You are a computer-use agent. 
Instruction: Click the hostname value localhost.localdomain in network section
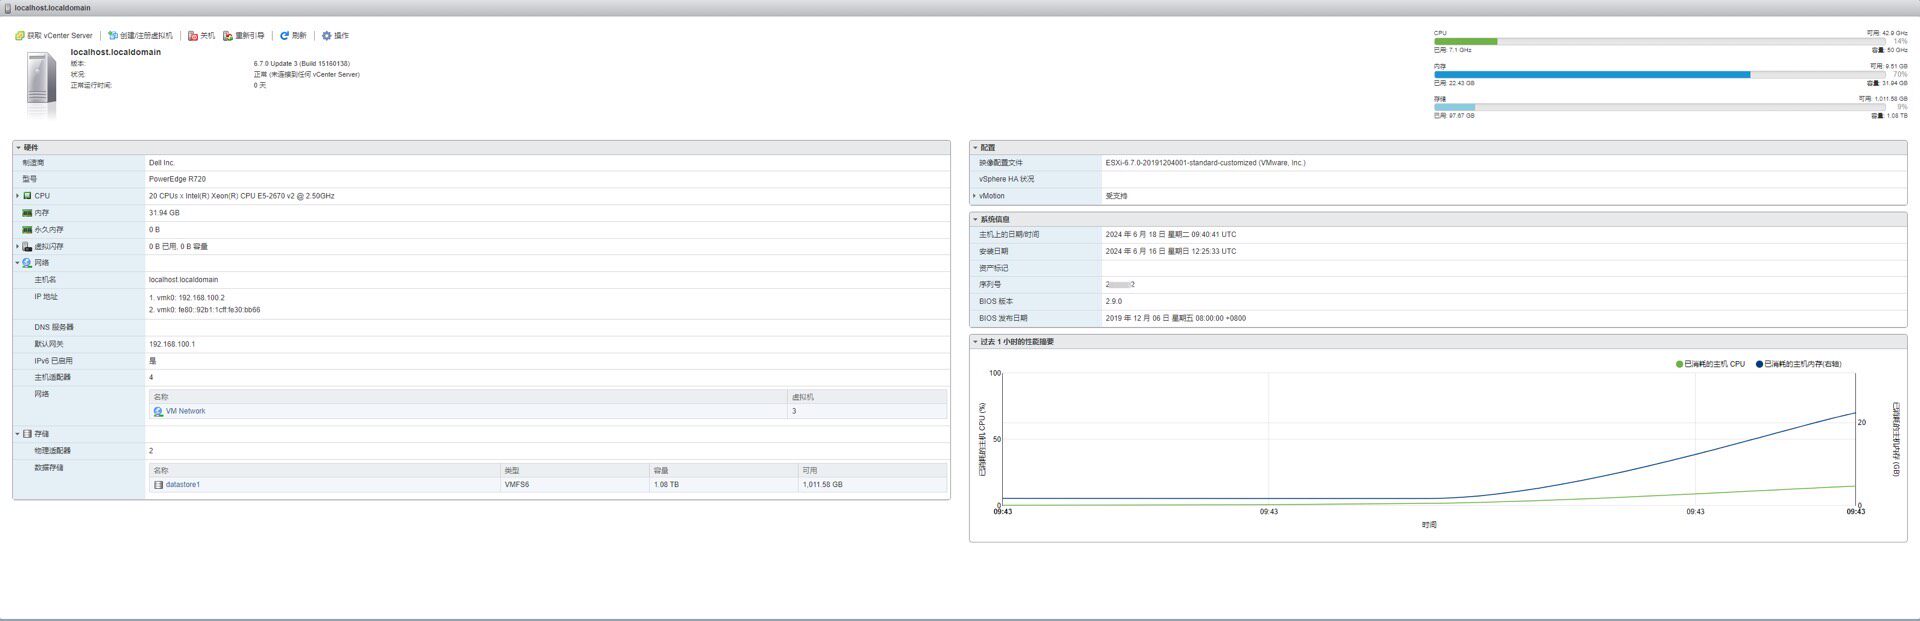[x=183, y=280]
